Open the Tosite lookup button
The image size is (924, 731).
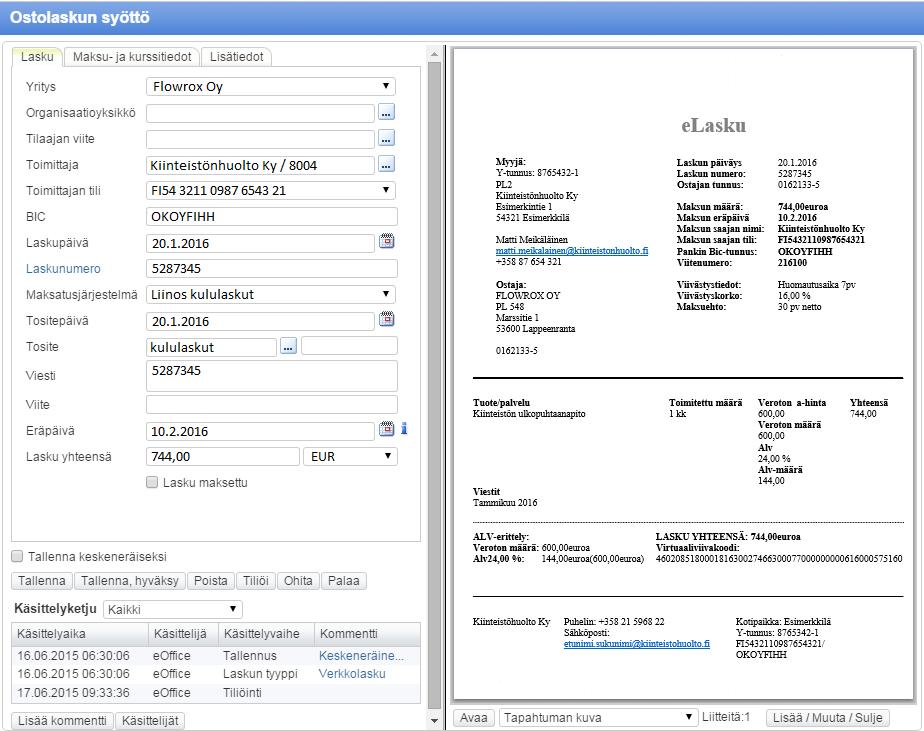point(288,347)
